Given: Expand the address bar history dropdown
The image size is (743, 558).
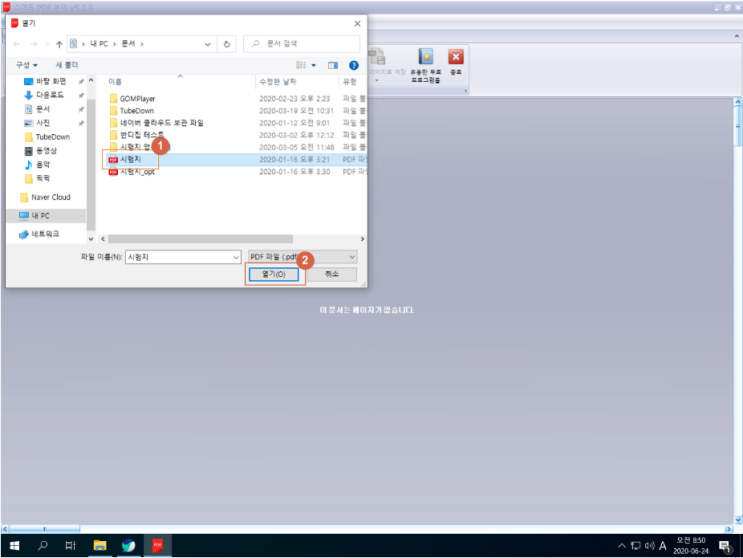Looking at the screenshot, I should coord(208,44).
